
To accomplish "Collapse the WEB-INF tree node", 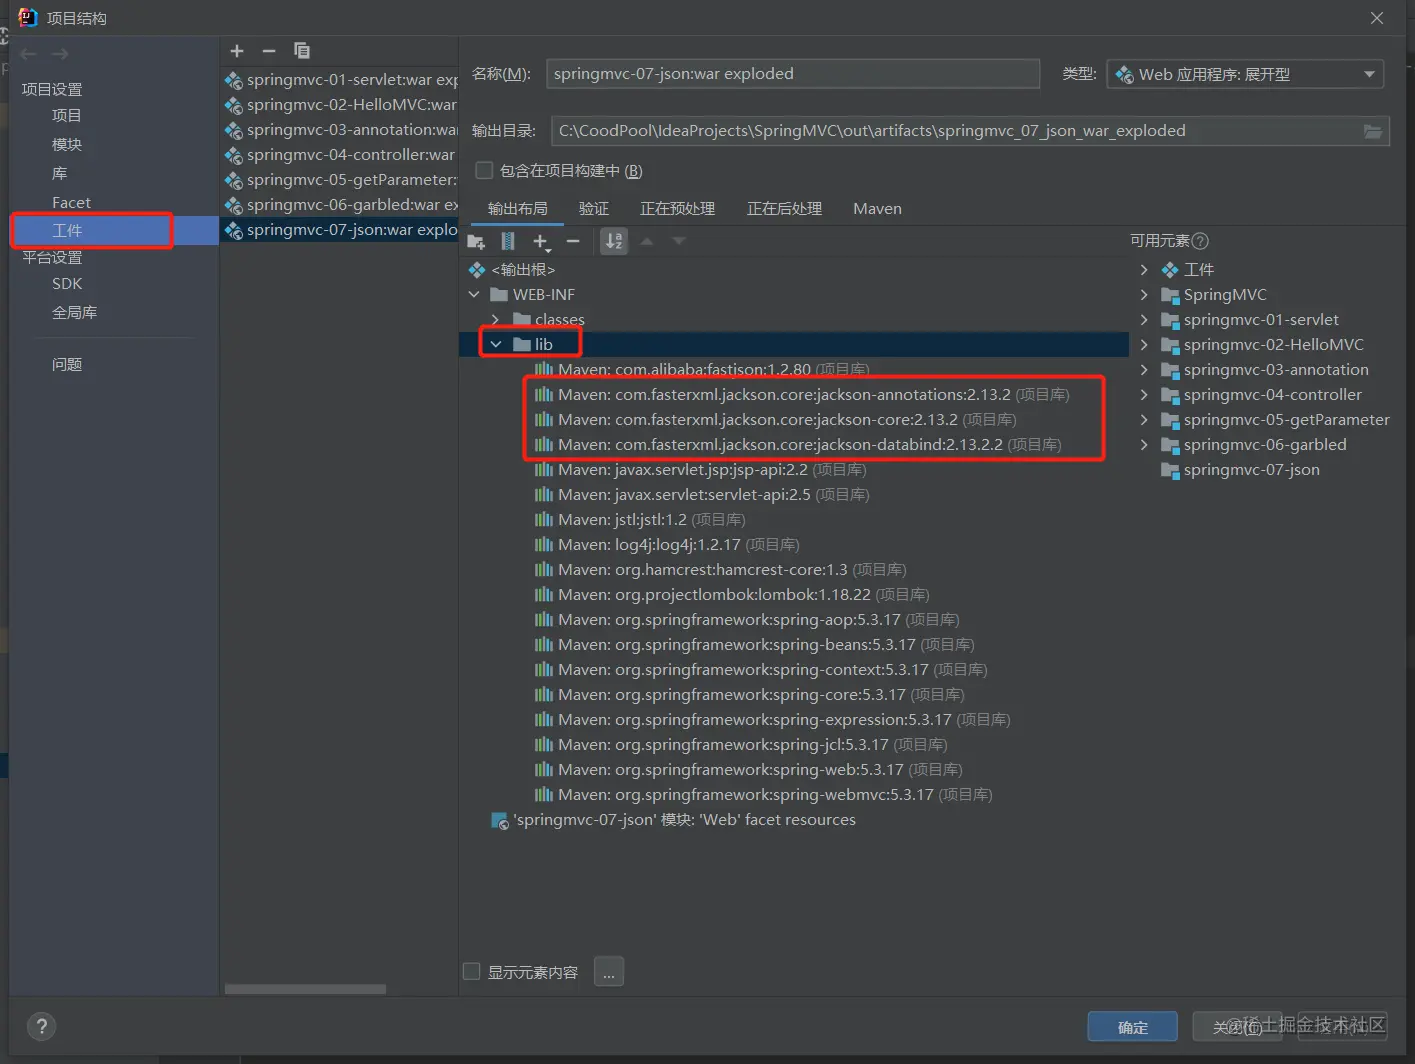I will click(474, 295).
